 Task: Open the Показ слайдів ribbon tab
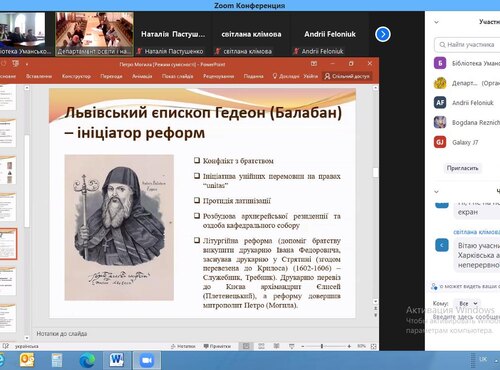(177, 76)
